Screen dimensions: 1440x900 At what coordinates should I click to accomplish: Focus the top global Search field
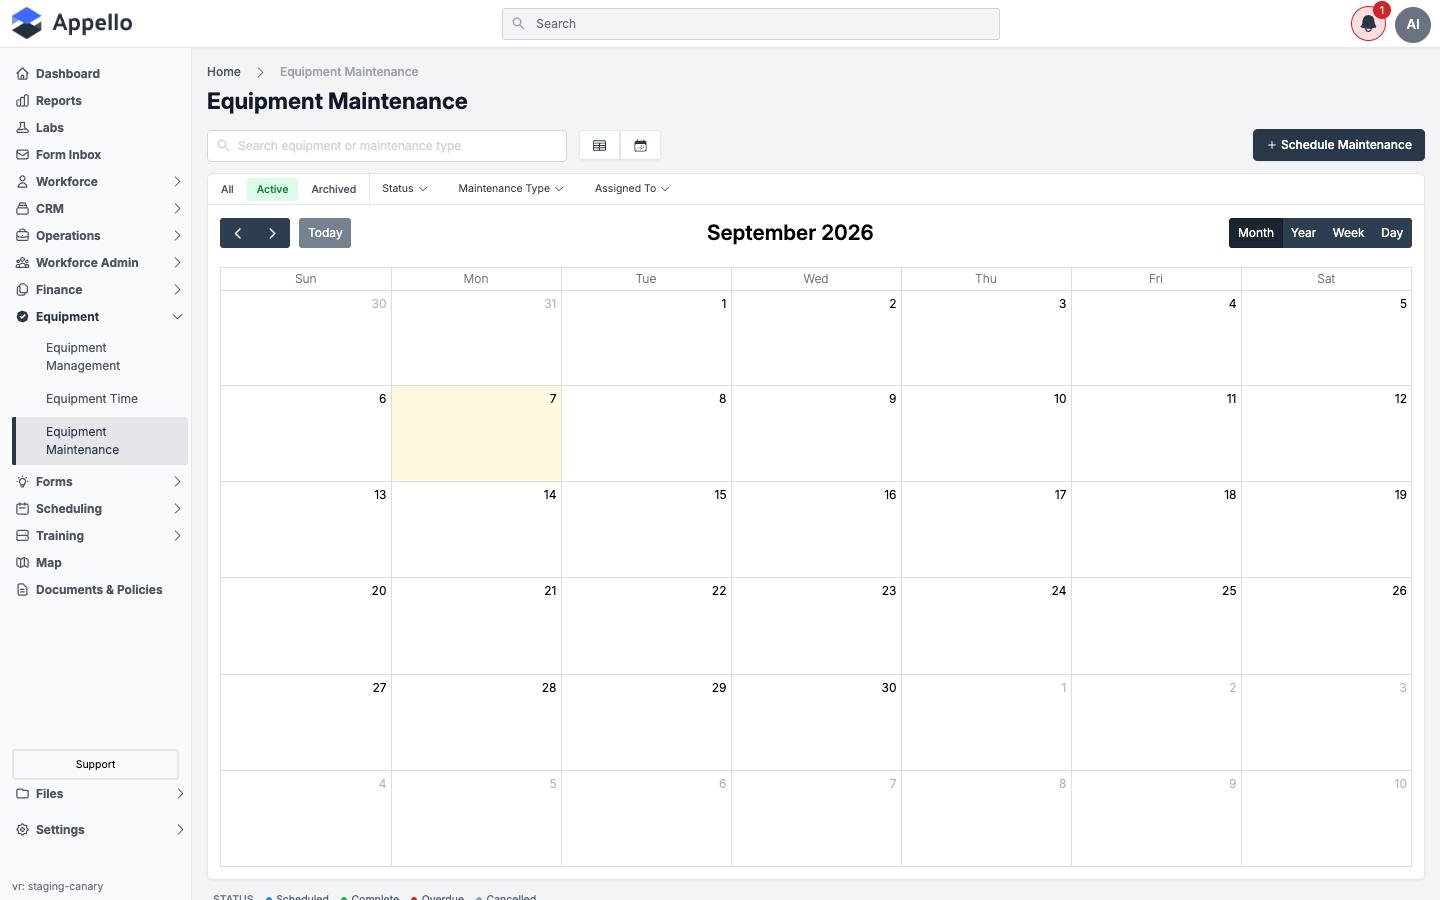coord(751,24)
